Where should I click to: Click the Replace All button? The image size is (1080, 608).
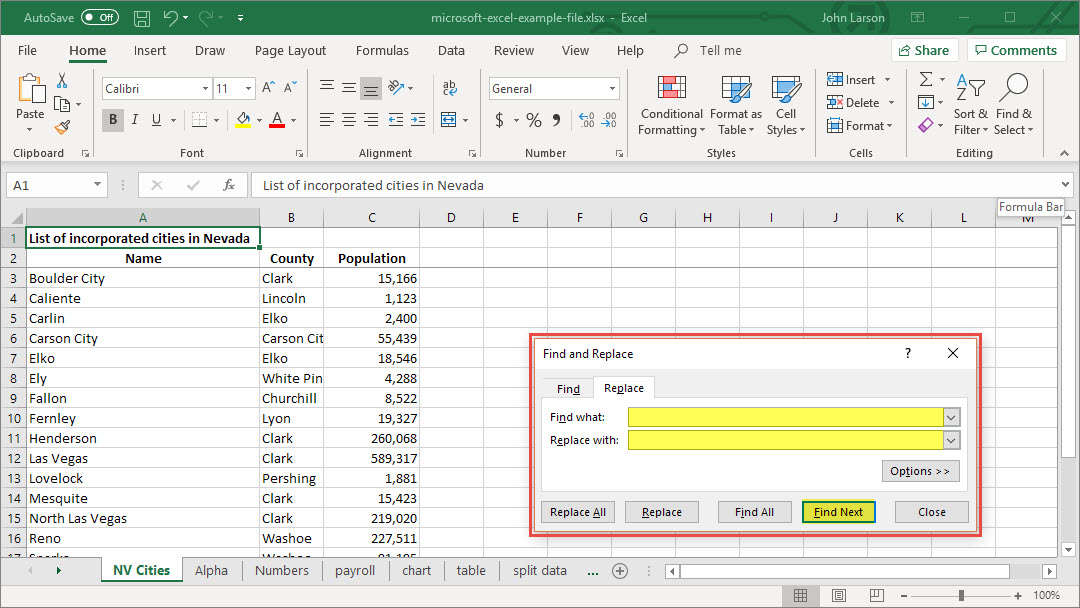578,512
